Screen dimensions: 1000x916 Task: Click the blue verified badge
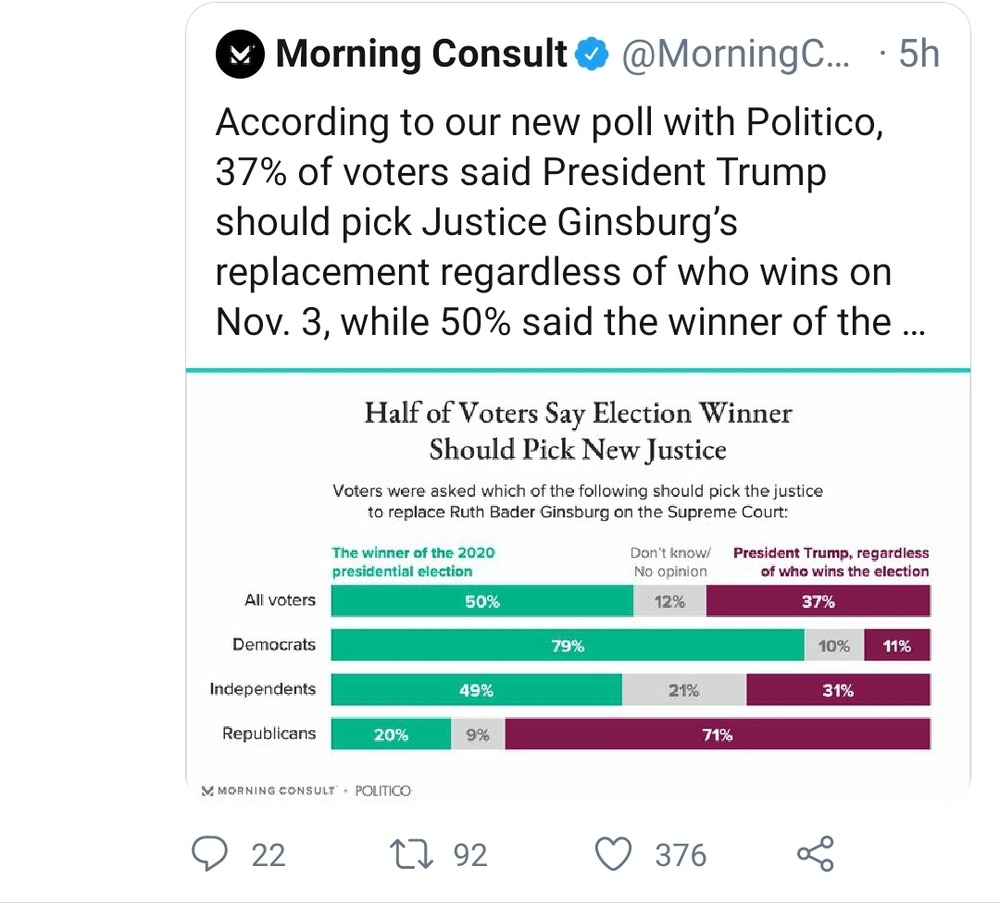tap(592, 54)
